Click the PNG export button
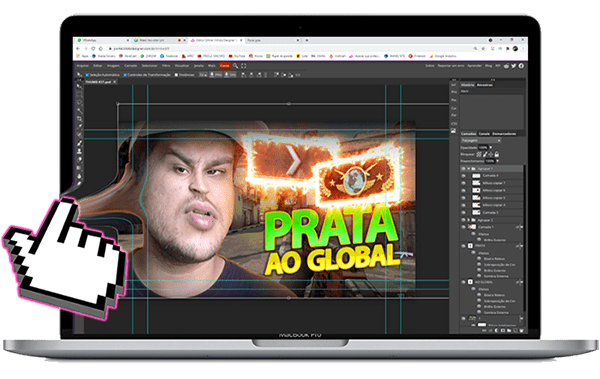600x379 pixels. point(216,75)
